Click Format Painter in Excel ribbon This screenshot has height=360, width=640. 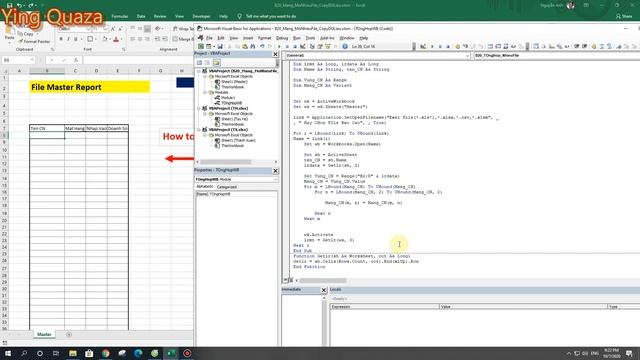(34, 41)
